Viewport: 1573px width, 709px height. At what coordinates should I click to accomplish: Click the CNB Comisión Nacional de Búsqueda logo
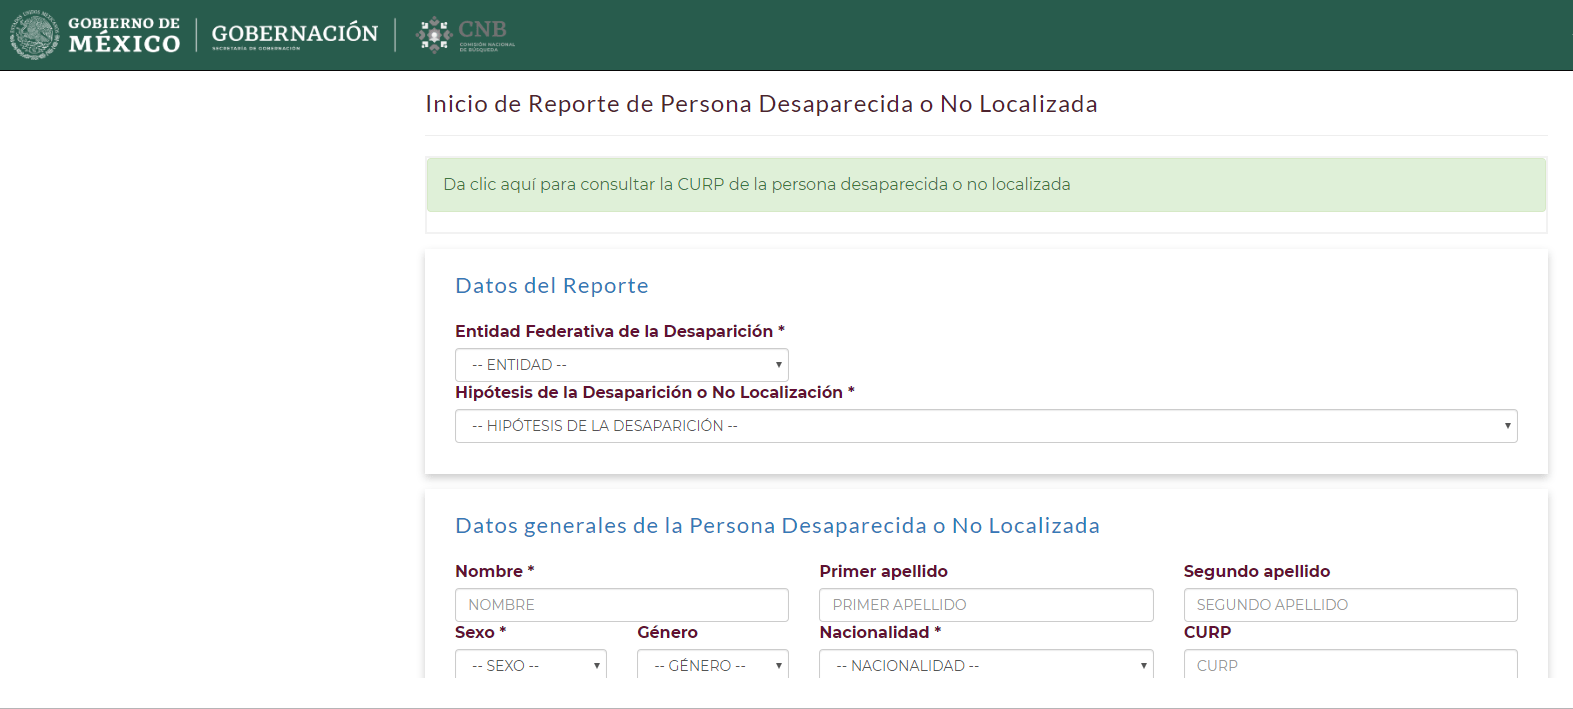[466, 35]
